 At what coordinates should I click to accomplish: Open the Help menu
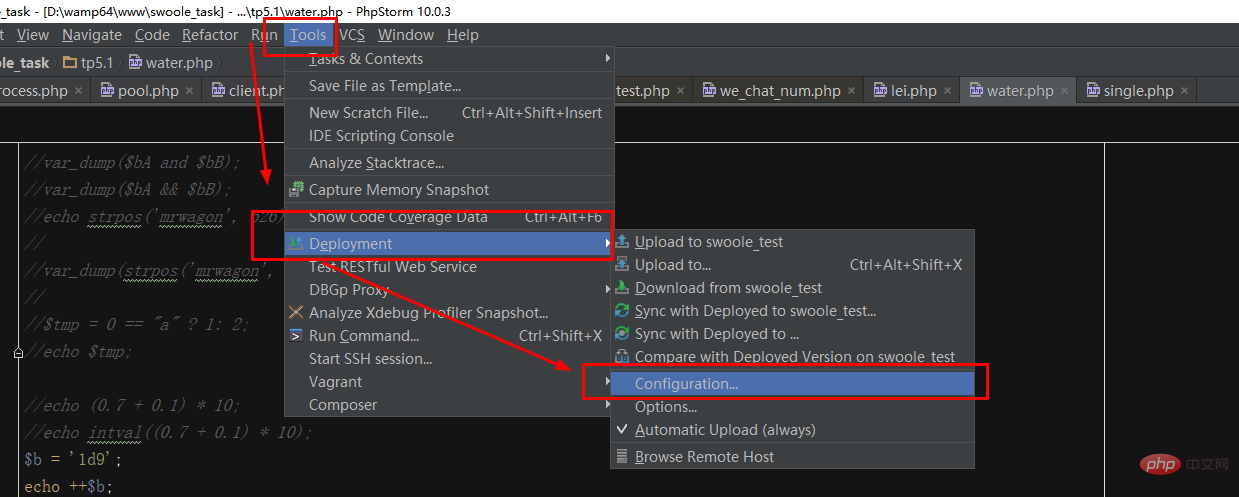463,35
